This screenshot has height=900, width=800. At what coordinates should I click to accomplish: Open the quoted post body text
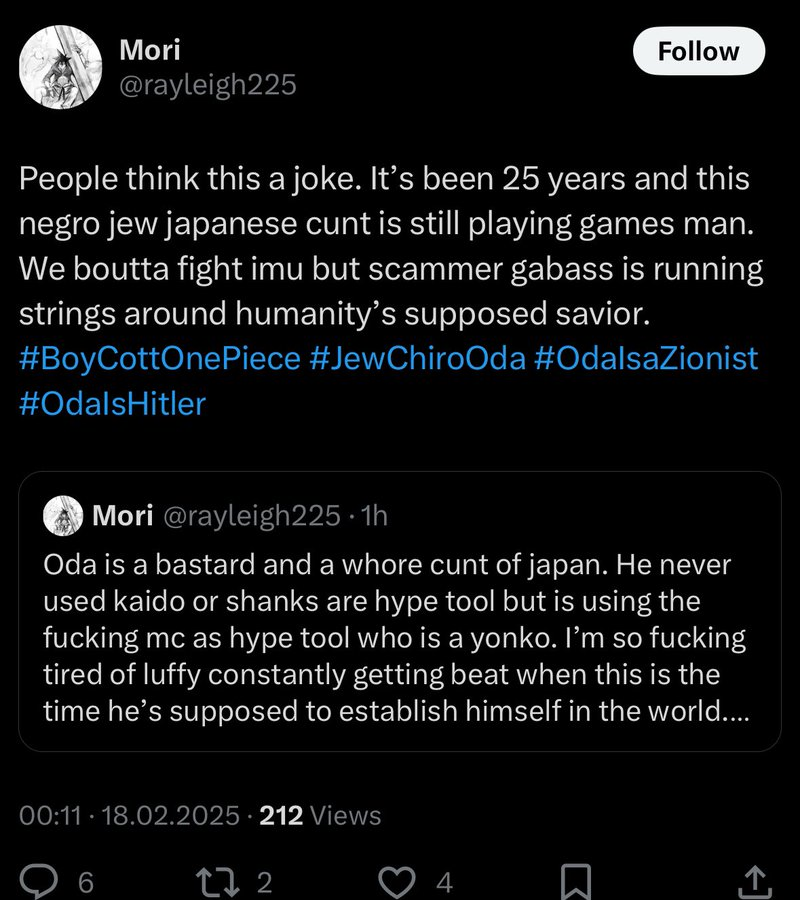[395, 638]
